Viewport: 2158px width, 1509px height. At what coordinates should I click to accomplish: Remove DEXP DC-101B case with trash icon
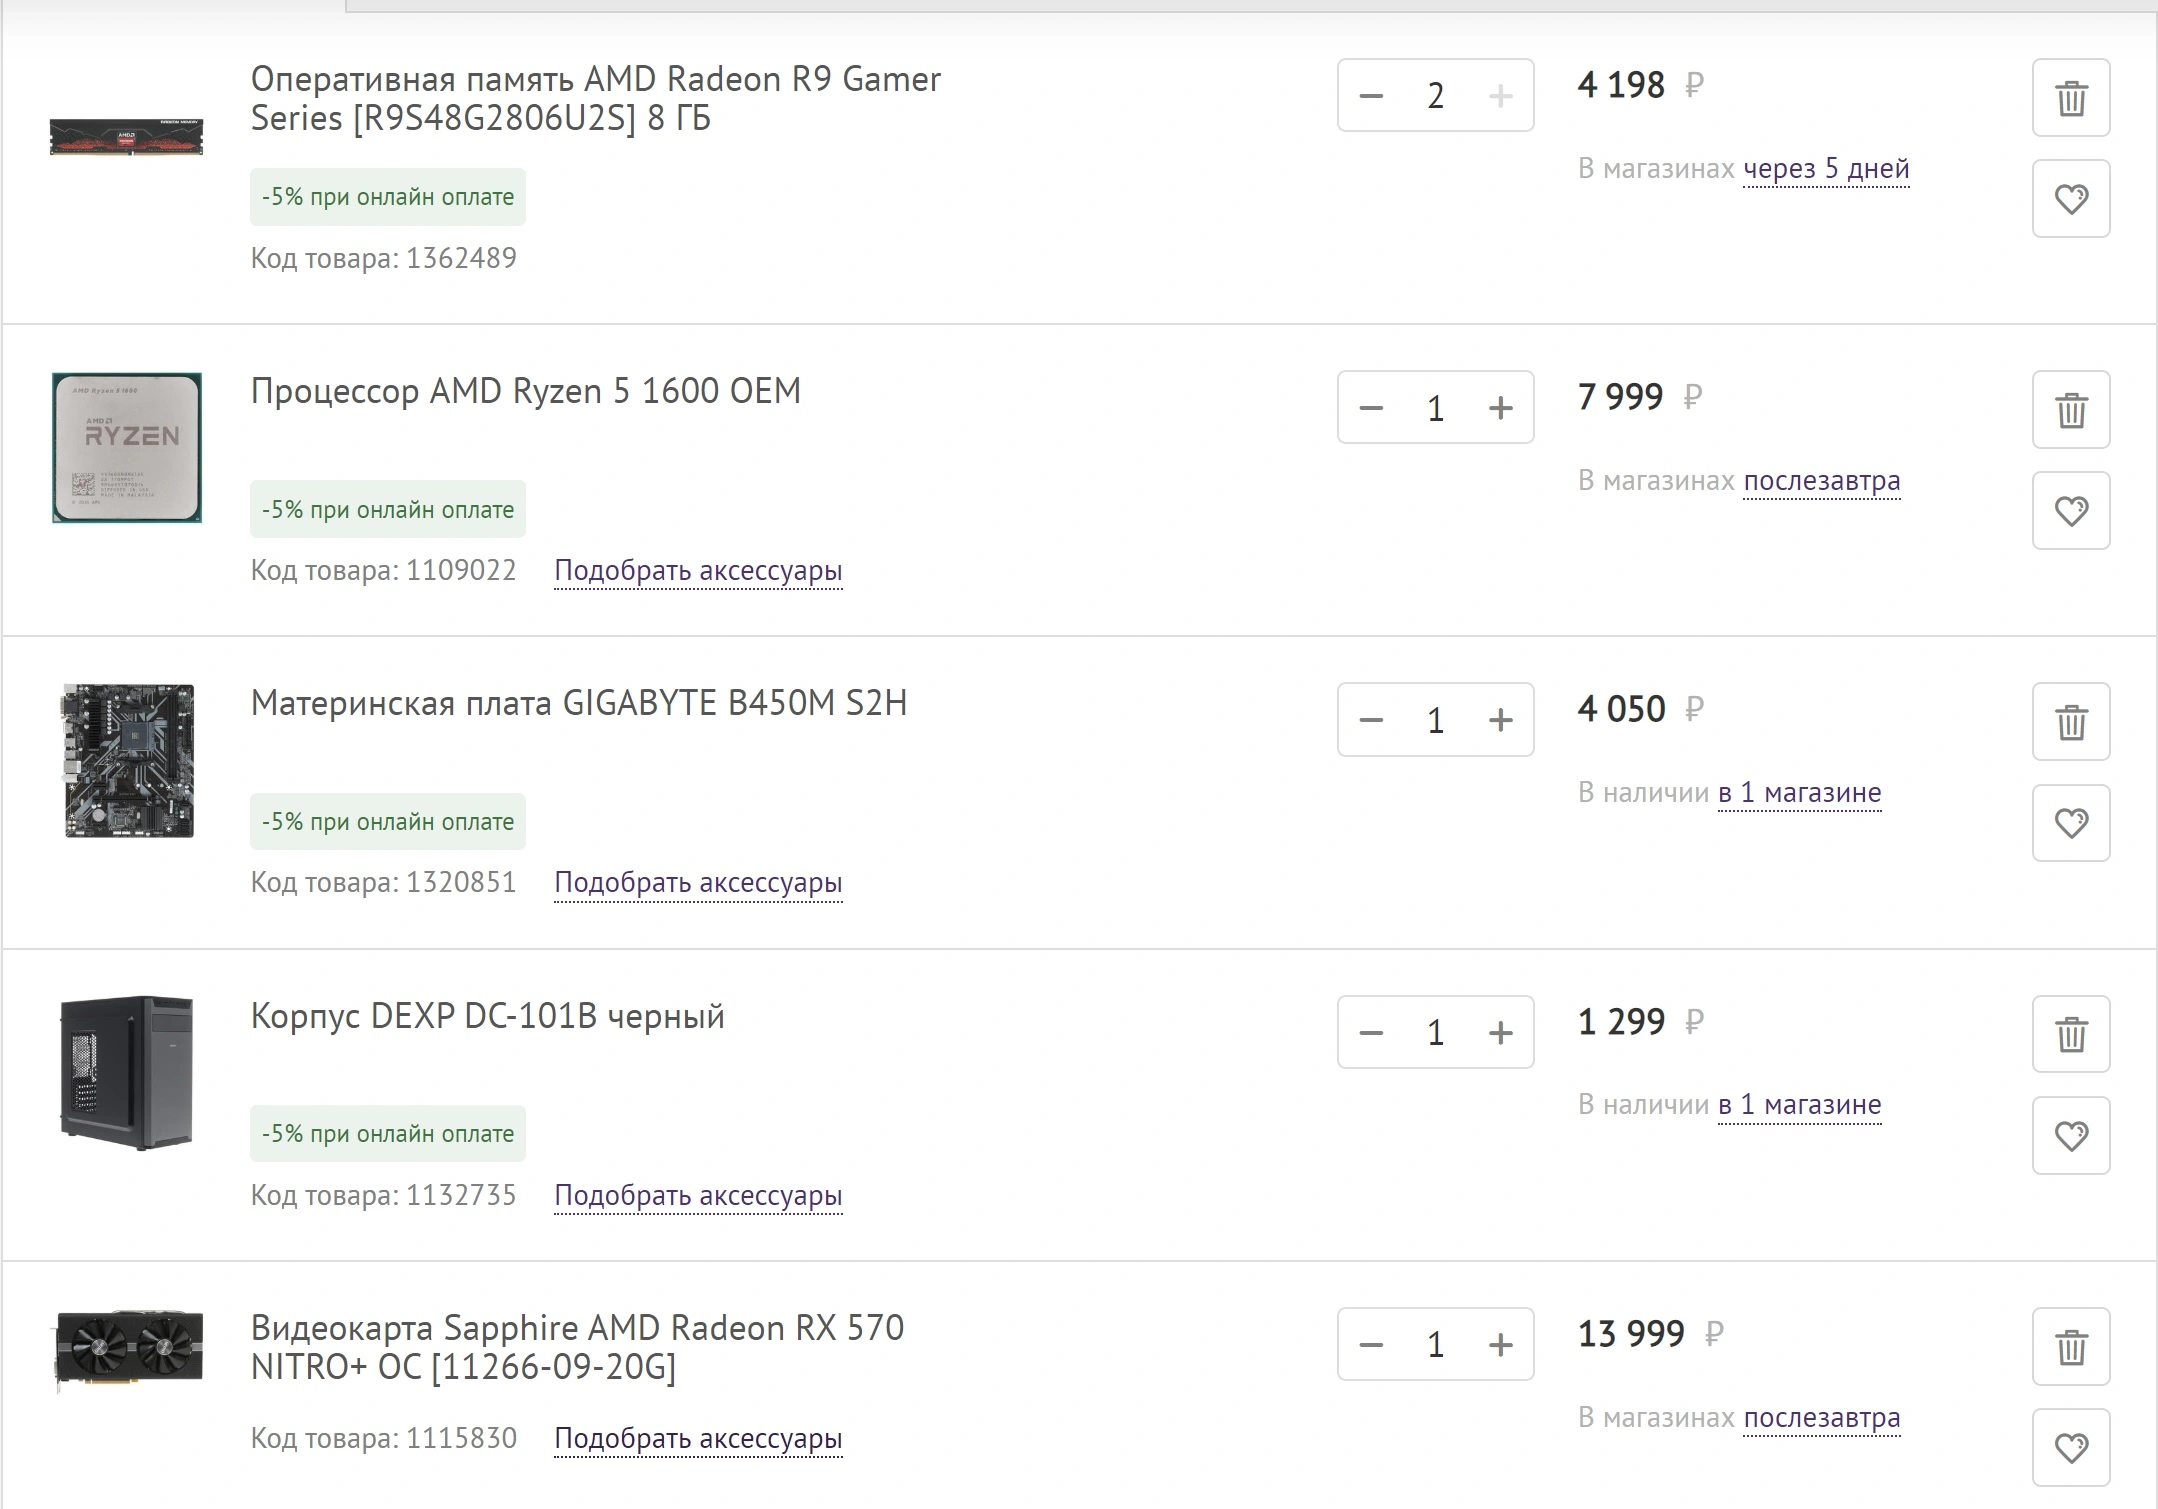(x=2071, y=1035)
